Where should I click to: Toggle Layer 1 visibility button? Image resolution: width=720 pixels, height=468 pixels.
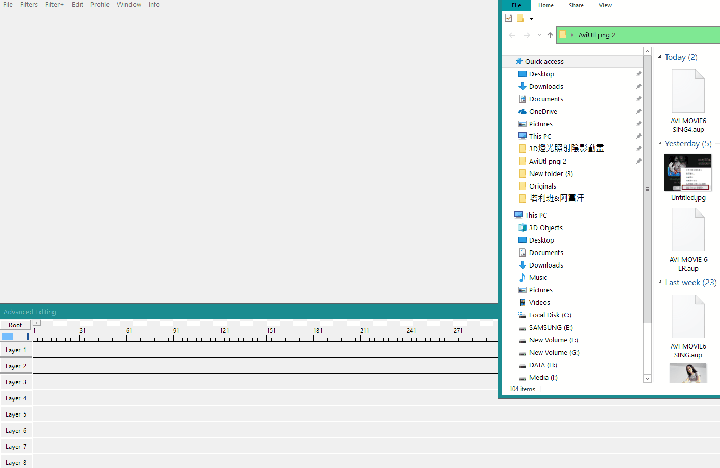(16, 350)
